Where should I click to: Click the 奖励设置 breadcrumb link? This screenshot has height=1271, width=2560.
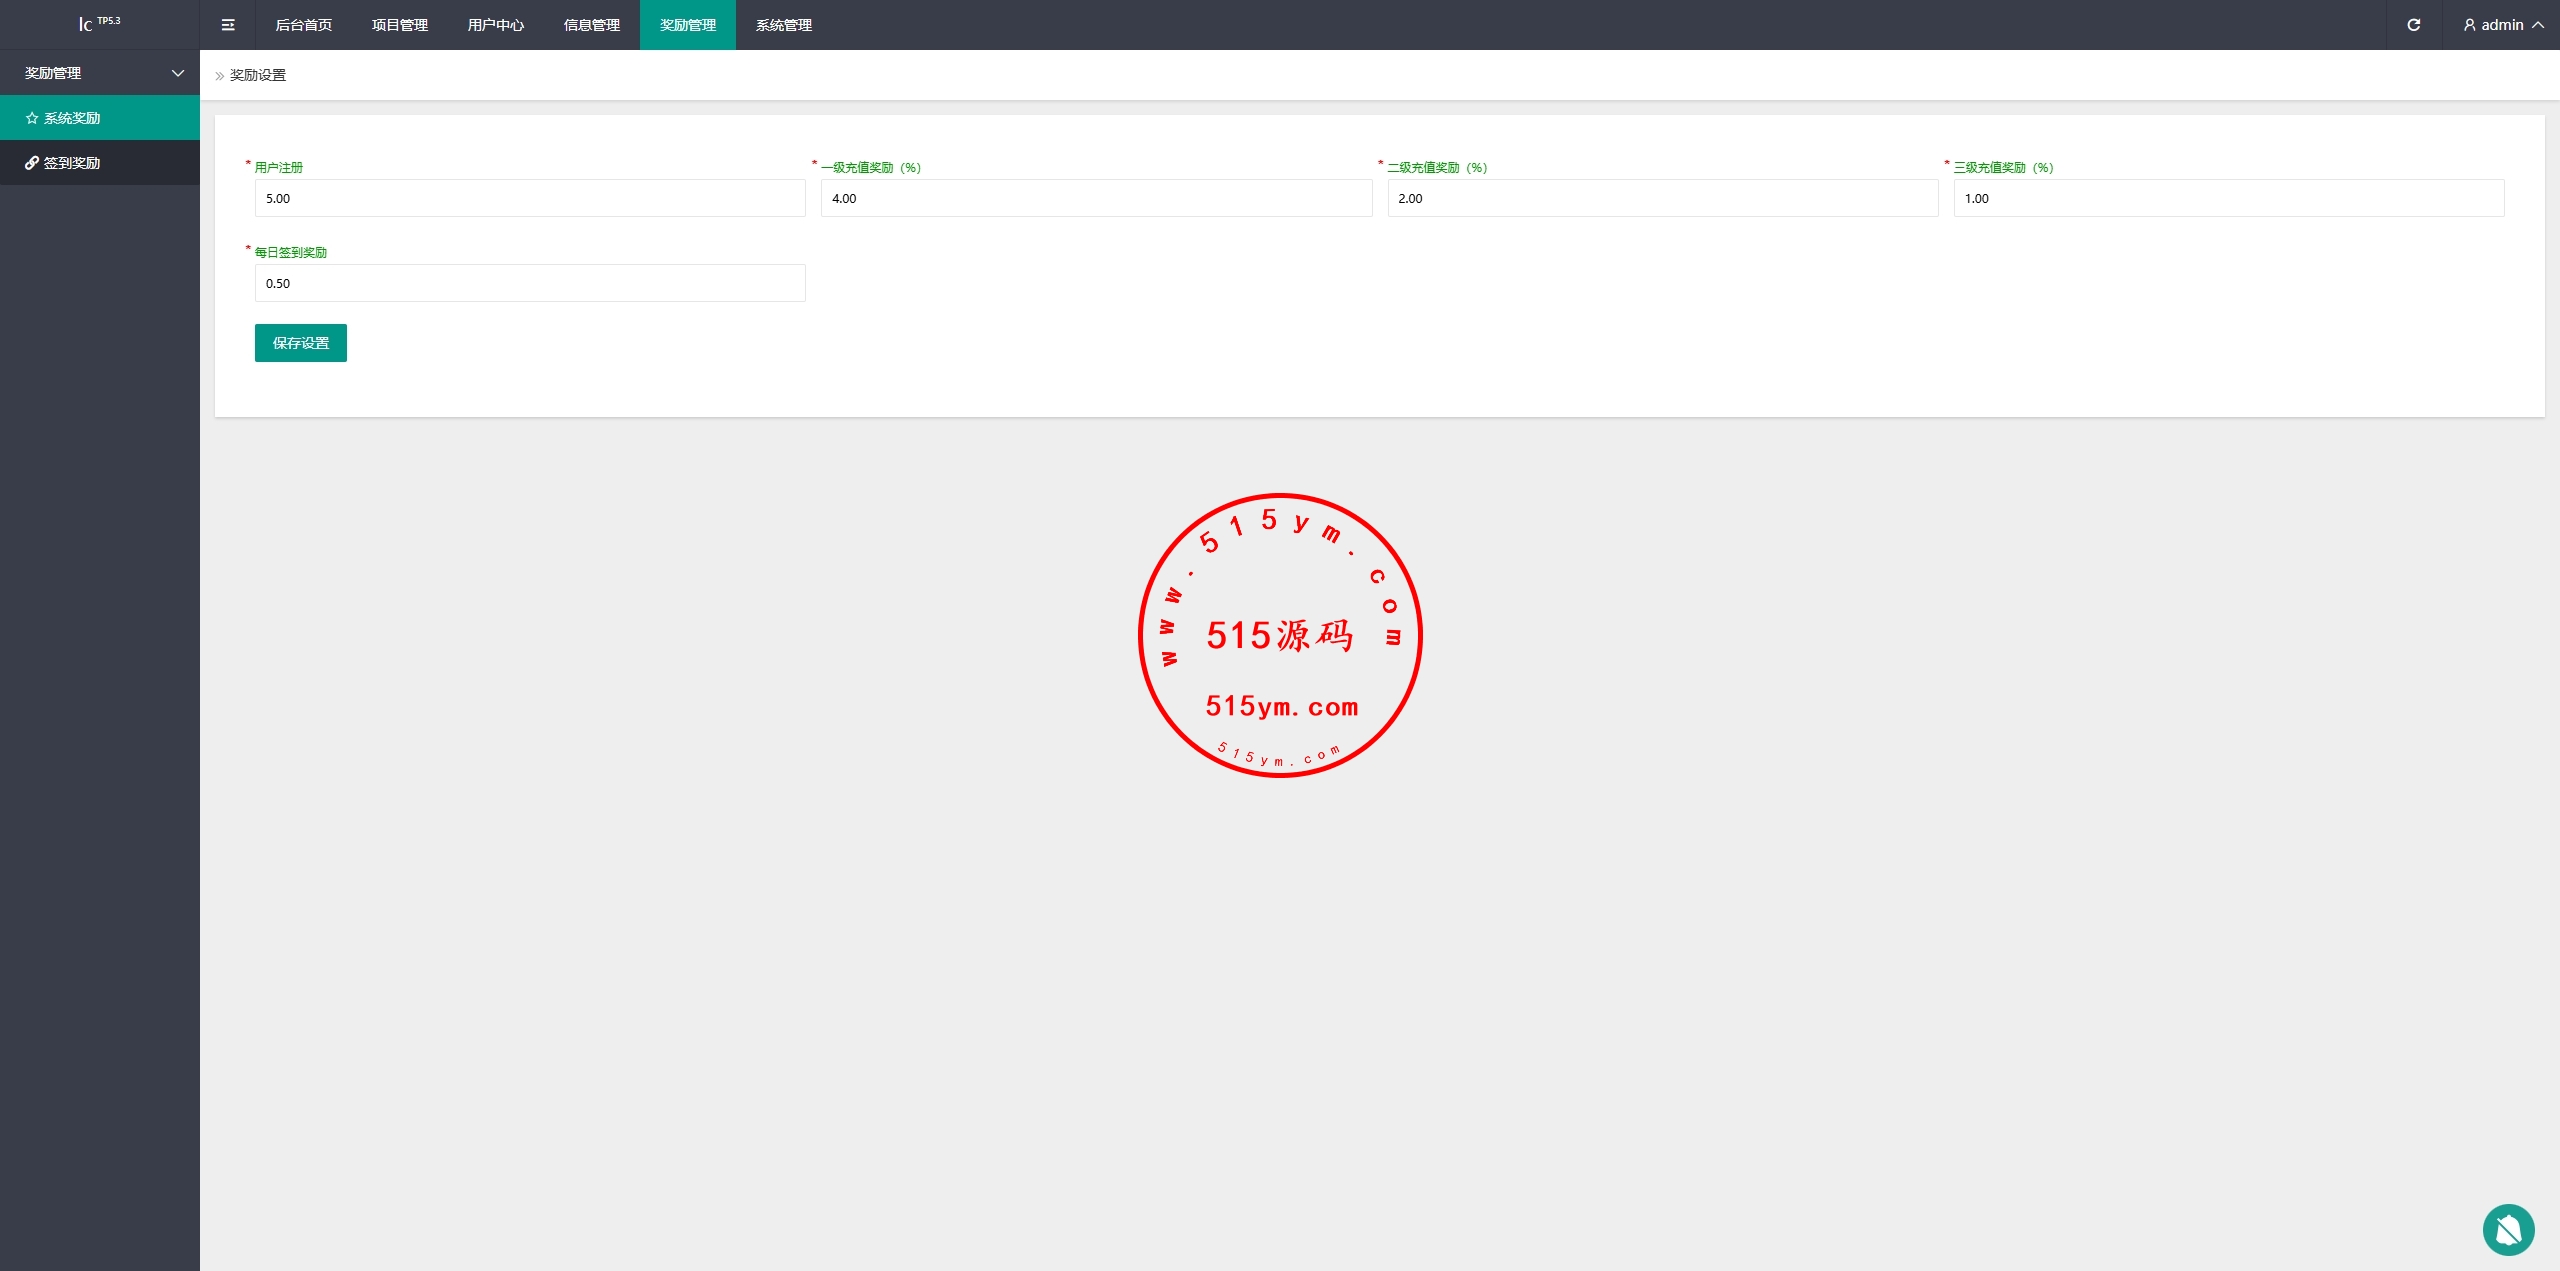(x=257, y=75)
